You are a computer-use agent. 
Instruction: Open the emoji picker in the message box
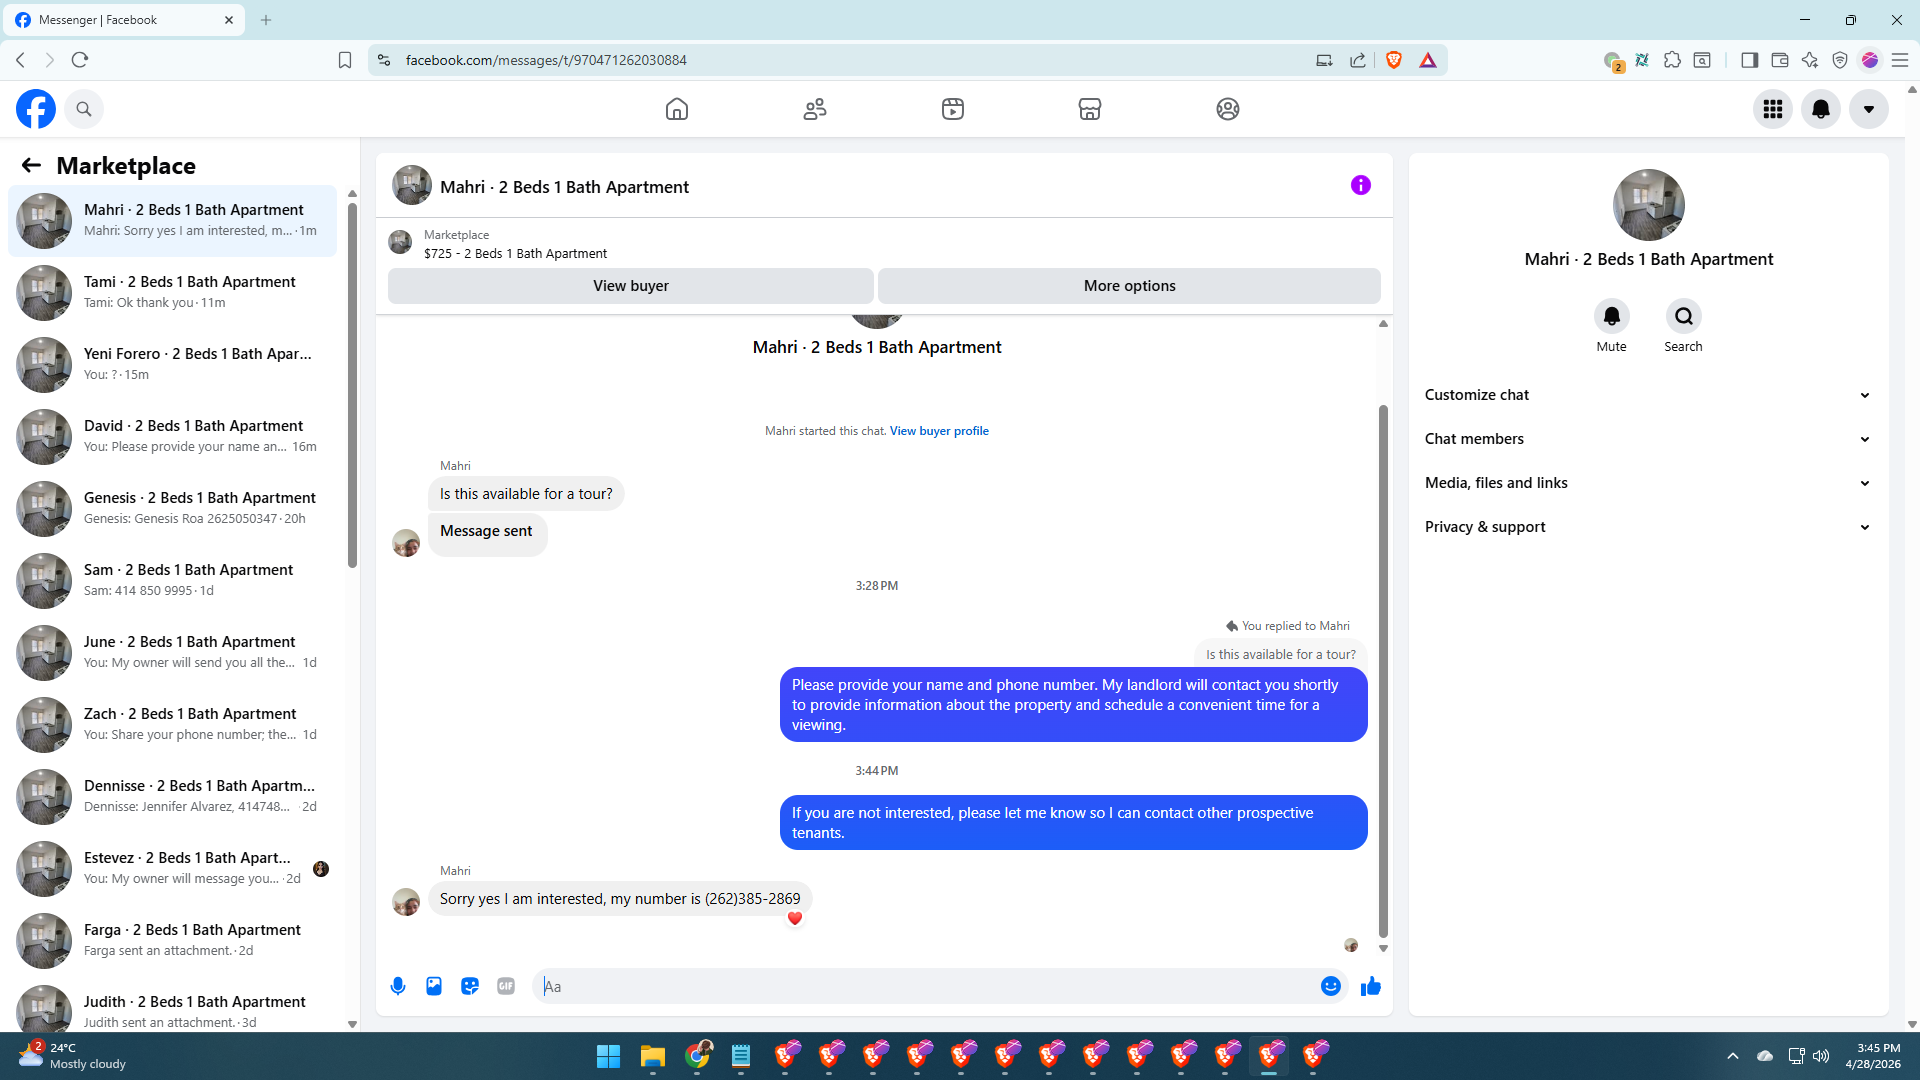tap(1330, 986)
